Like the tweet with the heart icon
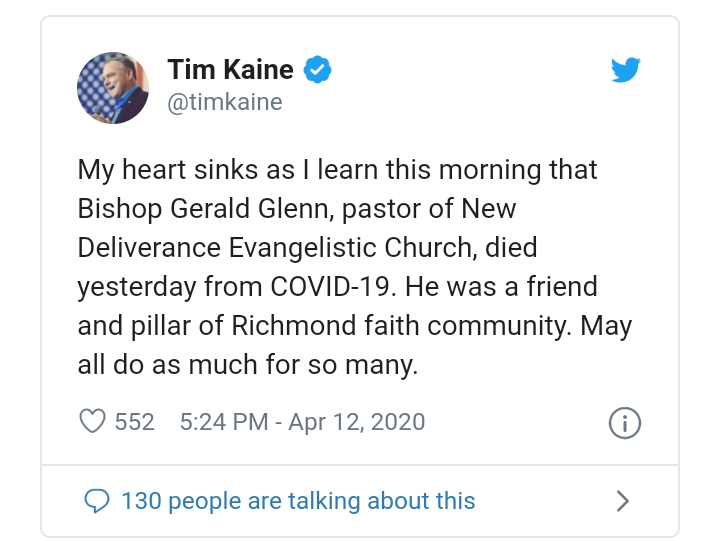The height and width of the screenshot is (541, 720). point(92,422)
